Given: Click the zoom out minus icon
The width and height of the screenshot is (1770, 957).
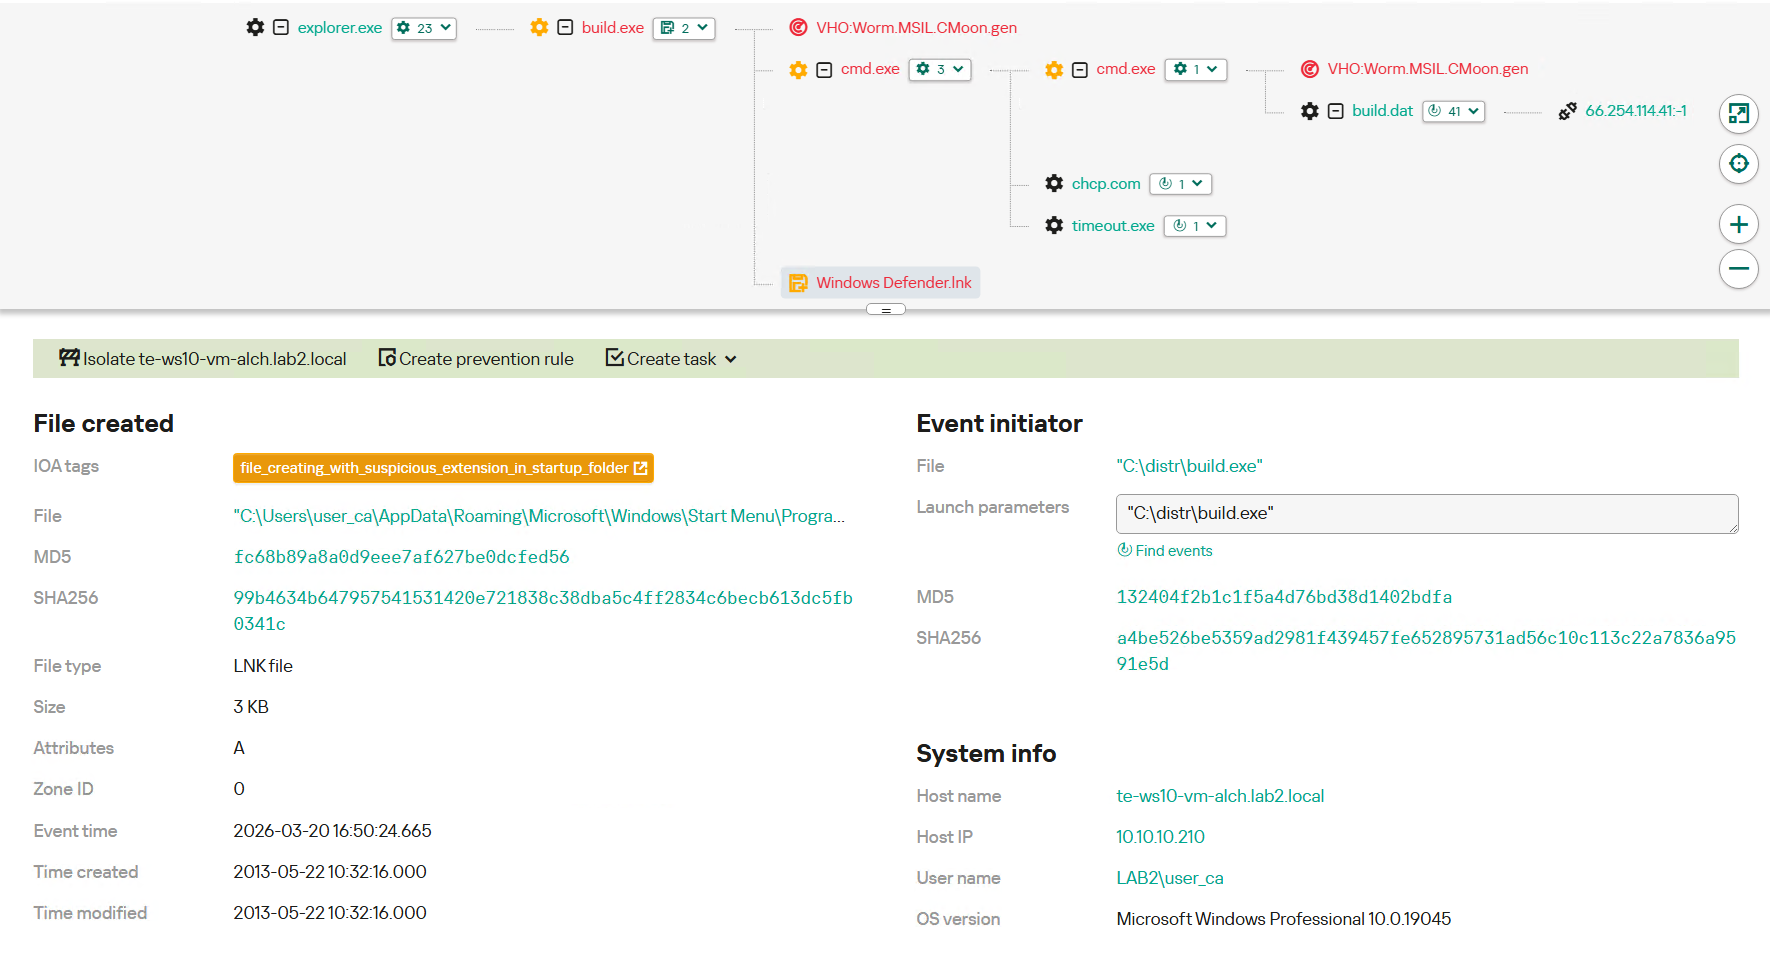Looking at the screenshot, I should (1738, 269).
